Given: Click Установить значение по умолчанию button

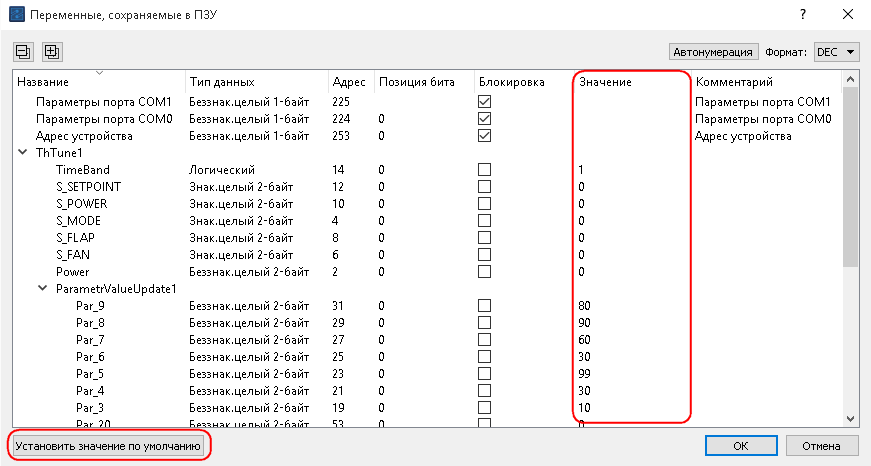Looking at the screenshot, I should coord(109,445).
